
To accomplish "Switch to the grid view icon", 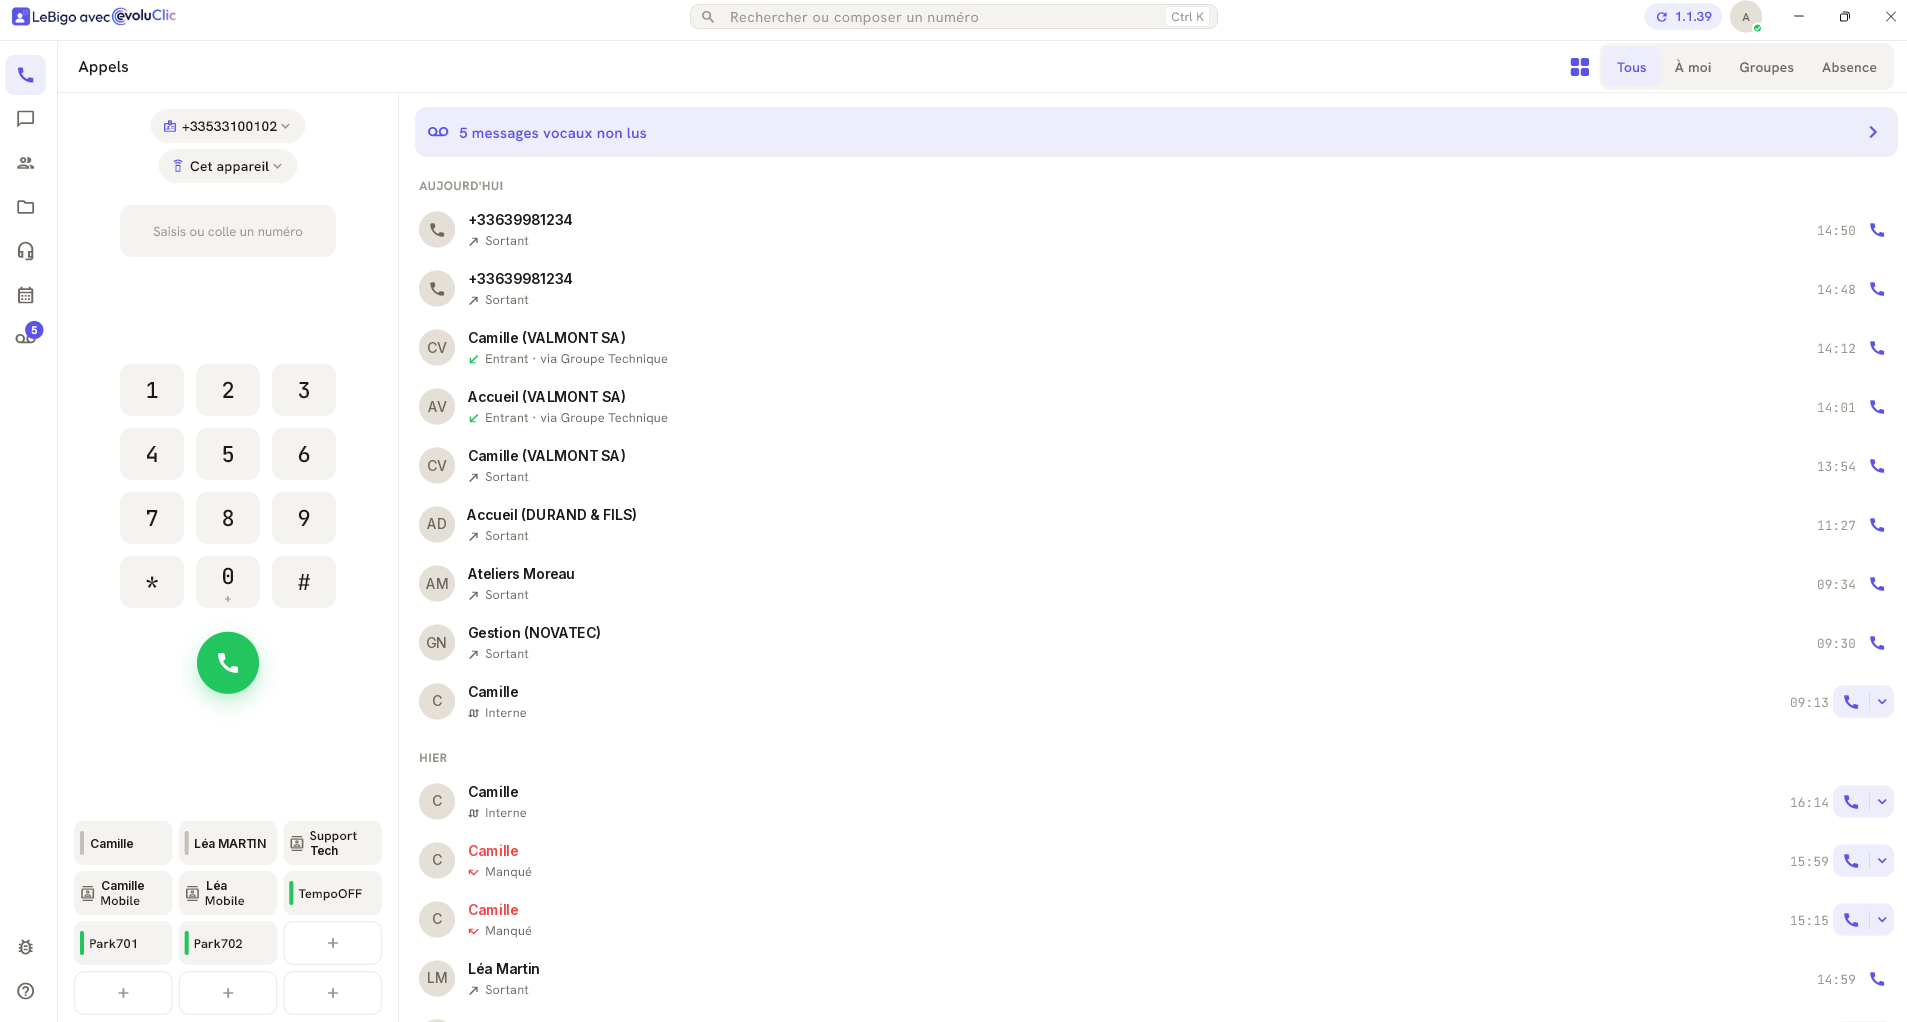I will click(1580, 67).
